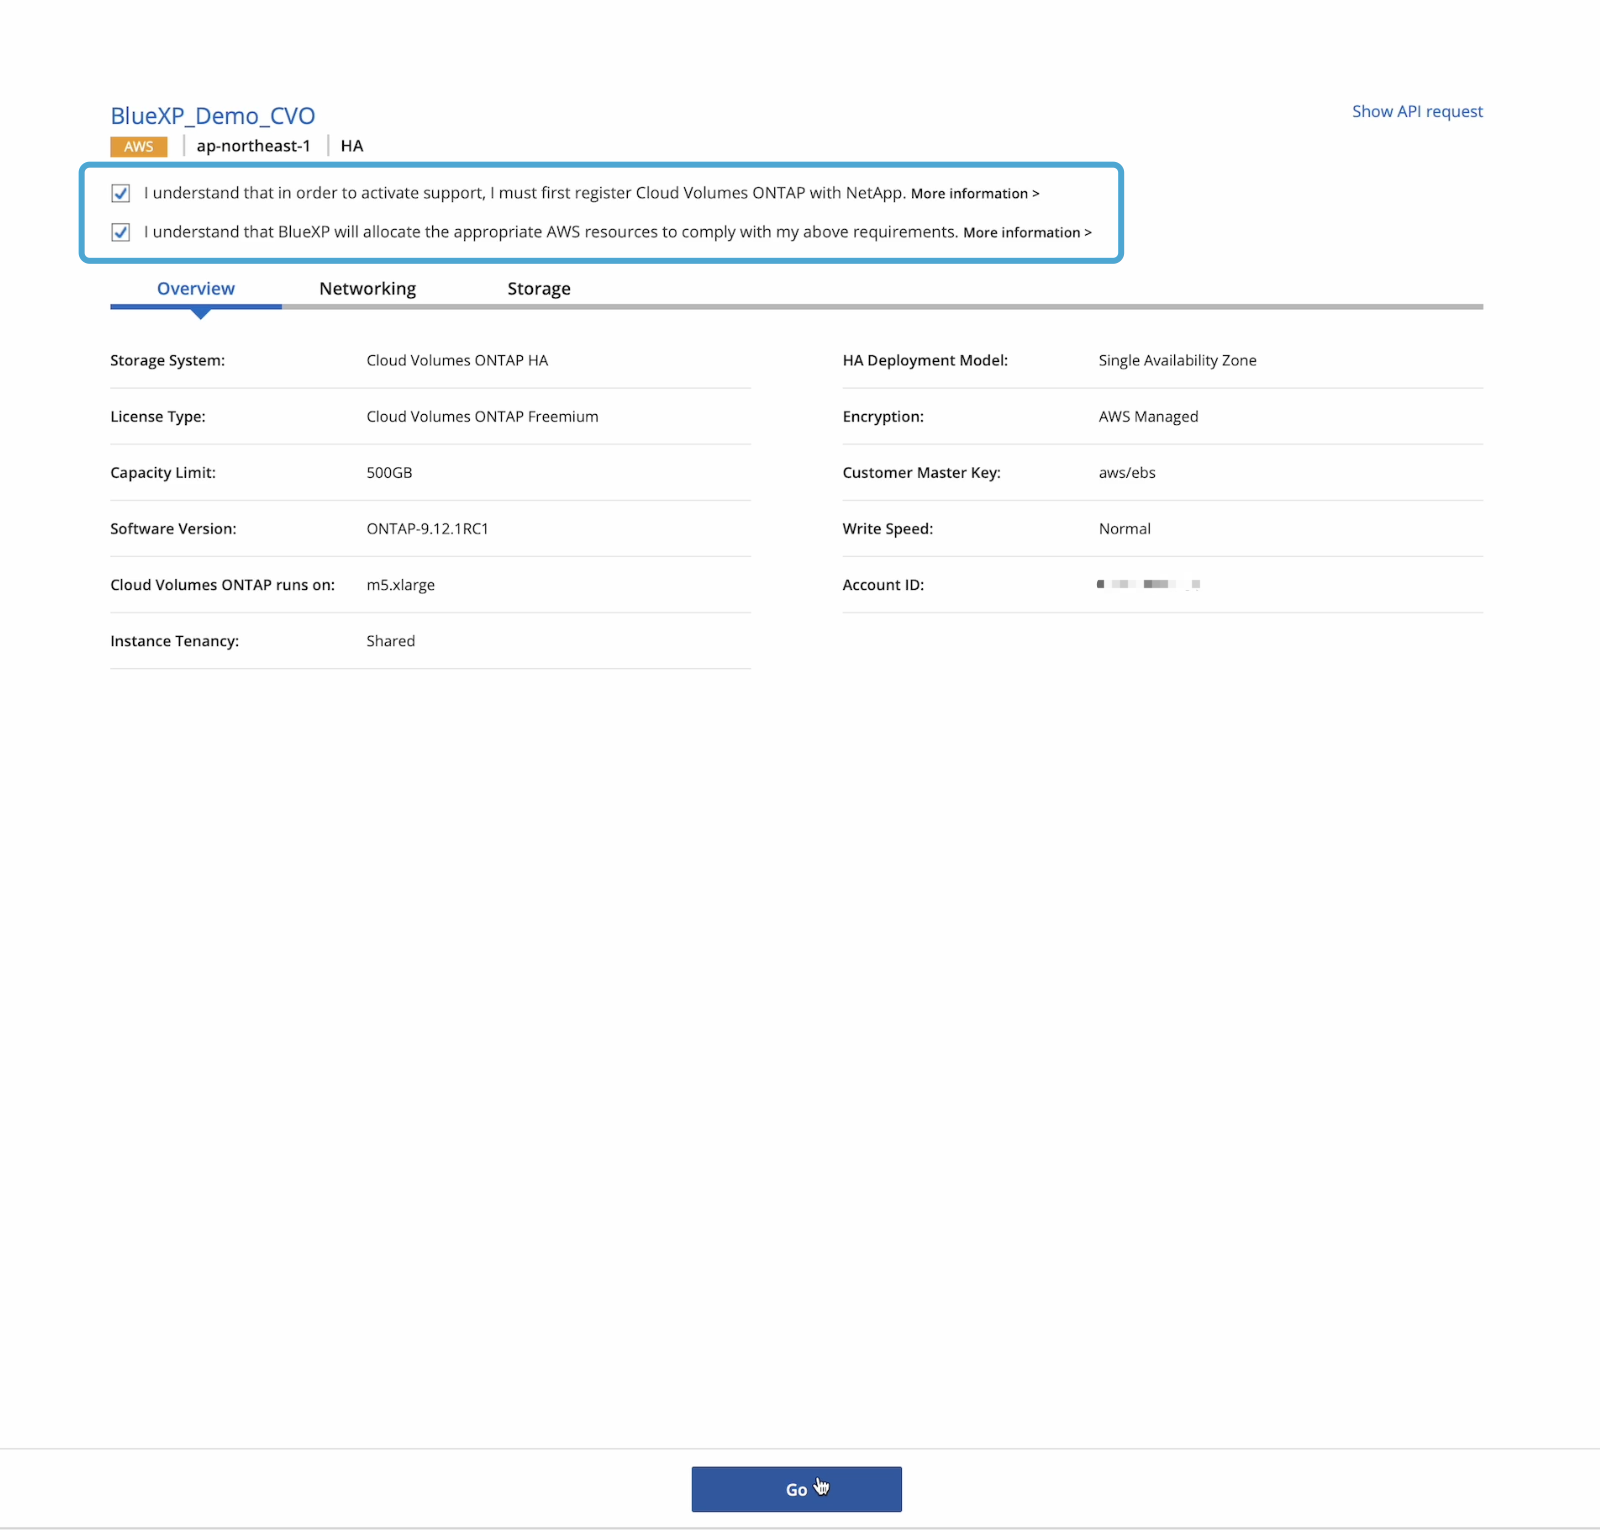
Task: Click the Show API request link
Action: [x=1417, y=111]
